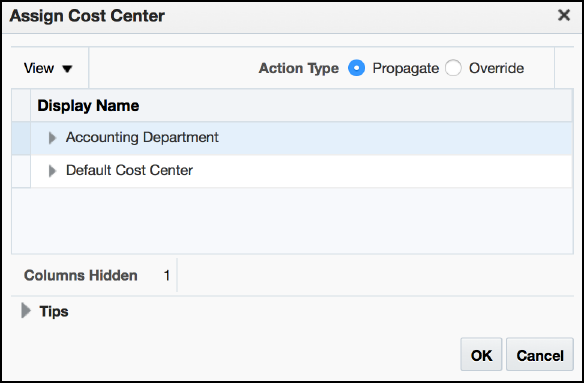Click the Override label text

(496, 68)
